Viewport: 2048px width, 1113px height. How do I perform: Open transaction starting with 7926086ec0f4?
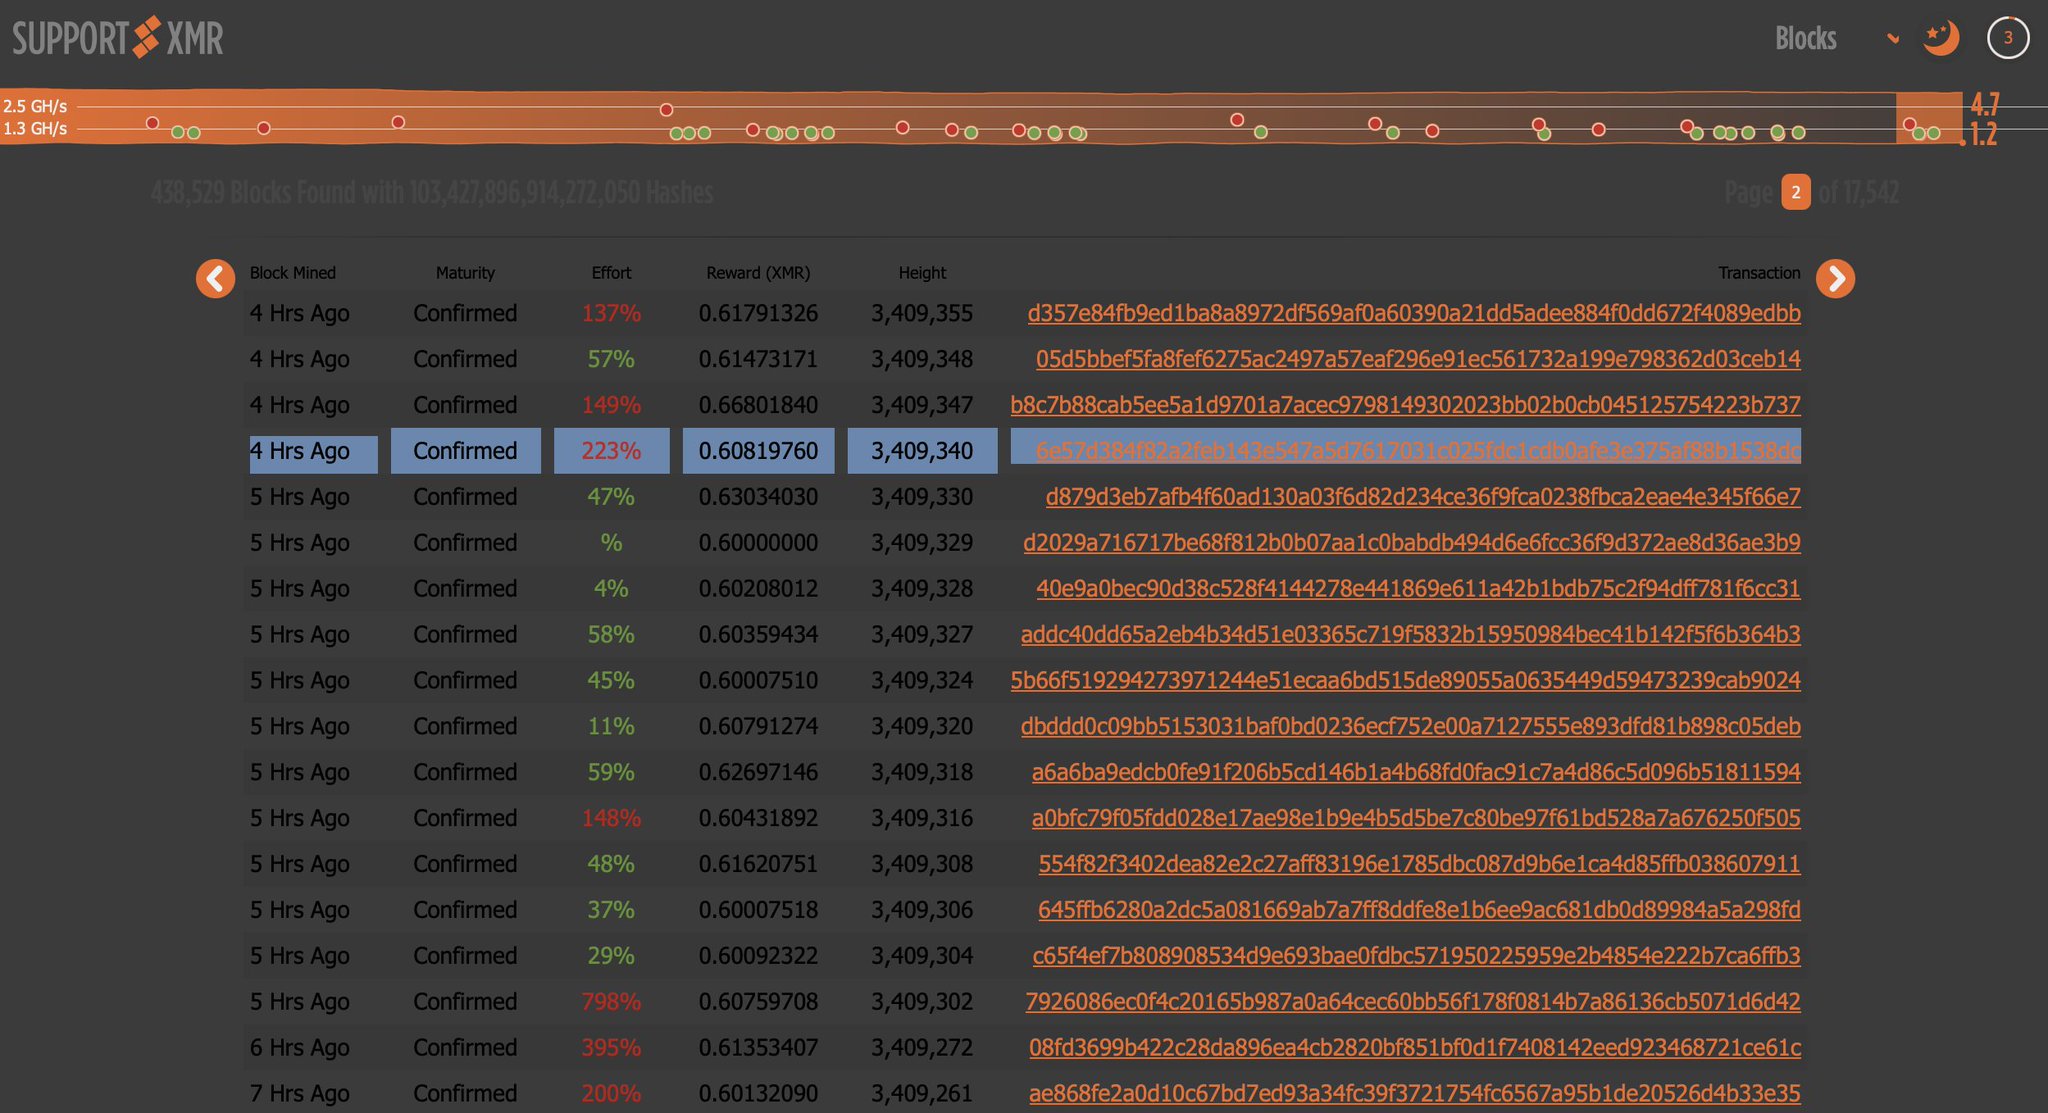click(x=1412, y=1001)
